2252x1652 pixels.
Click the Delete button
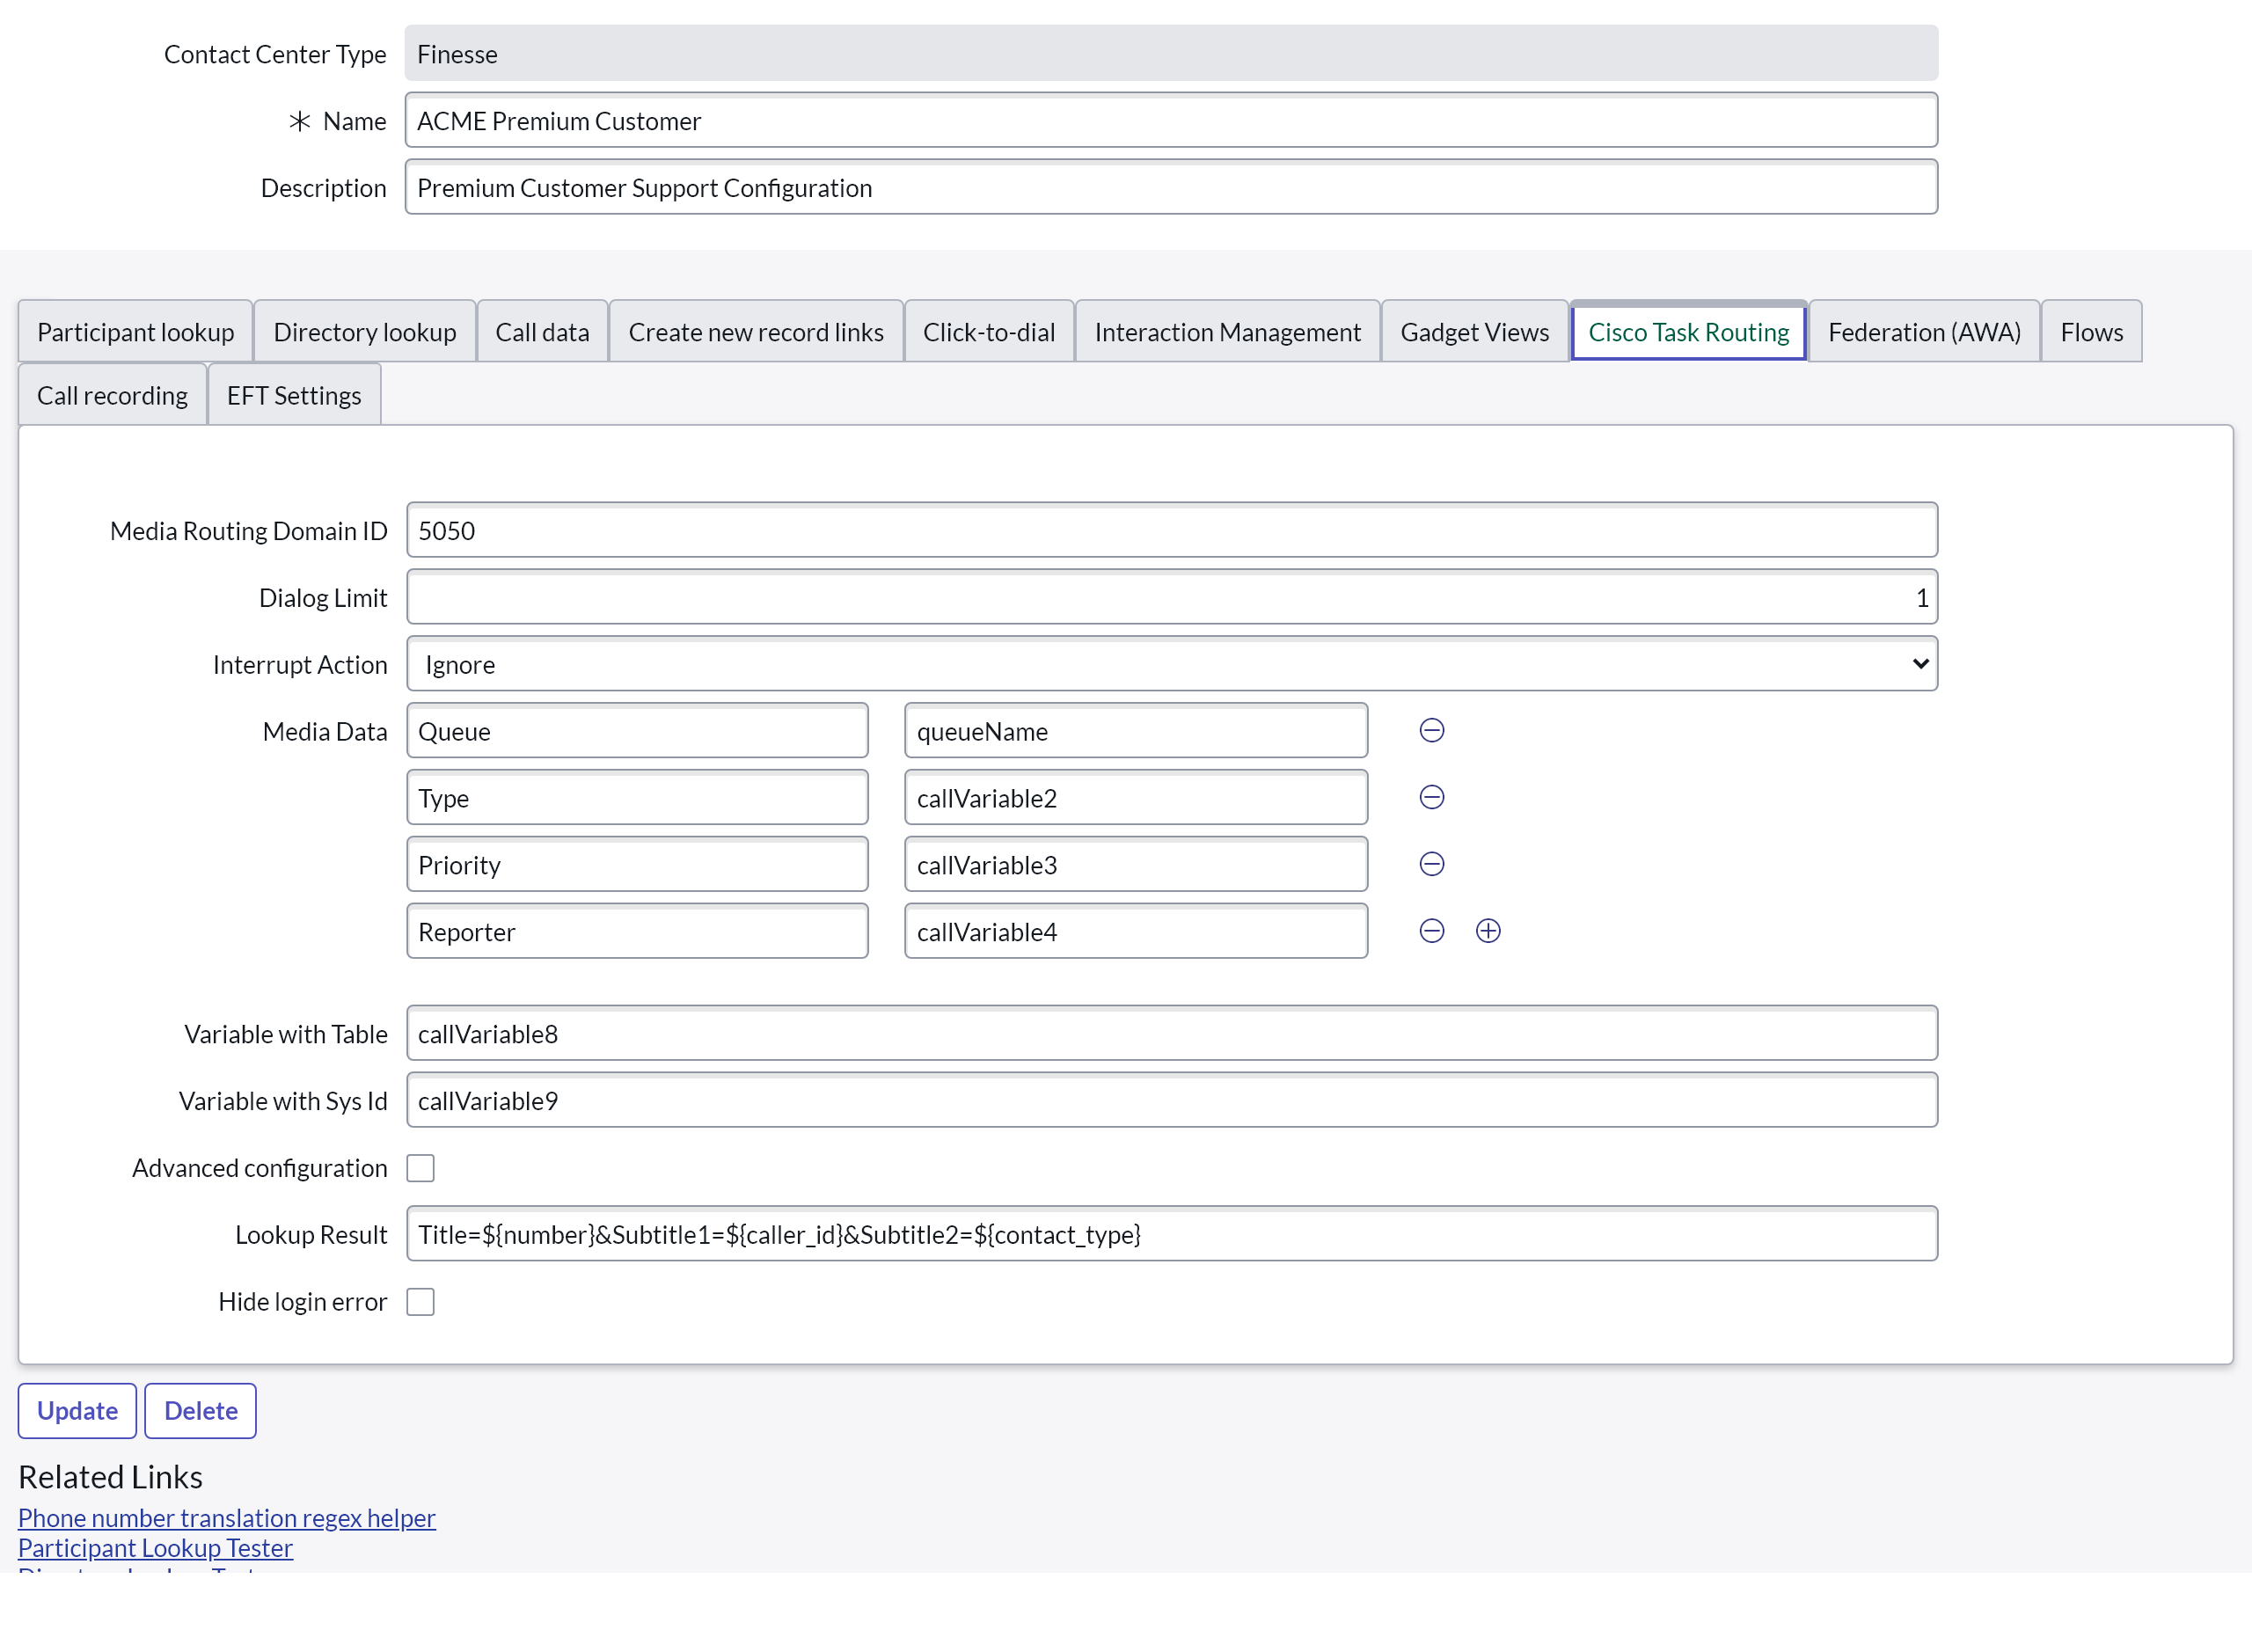(x=200, y=1411)
